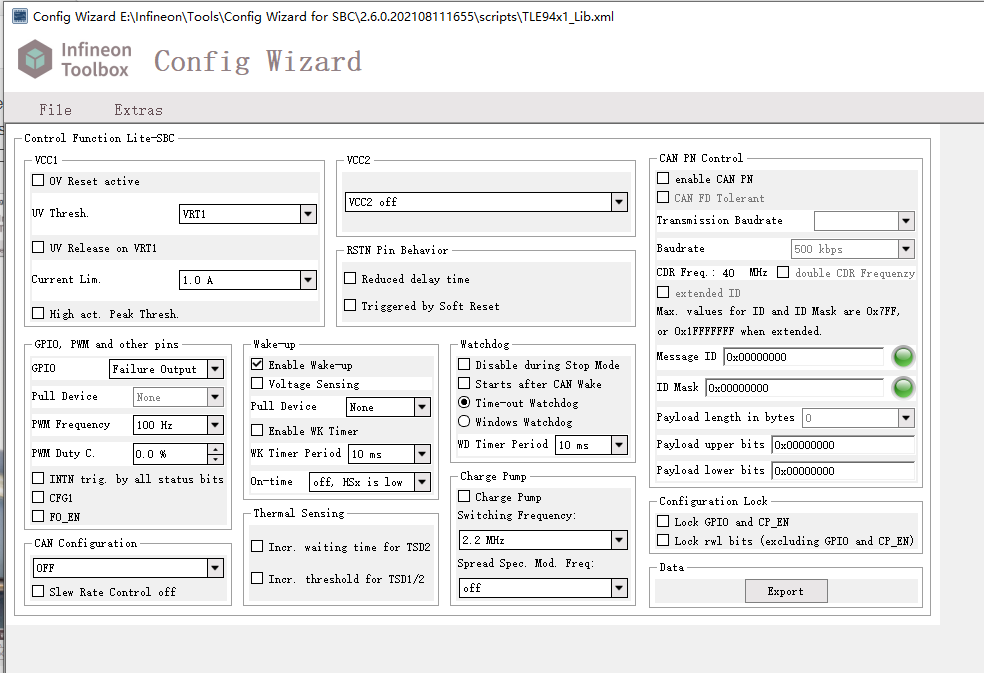Check Voltage Sensing in Wake-up
This screenshot has height=673, width=984.
[257, 383]
